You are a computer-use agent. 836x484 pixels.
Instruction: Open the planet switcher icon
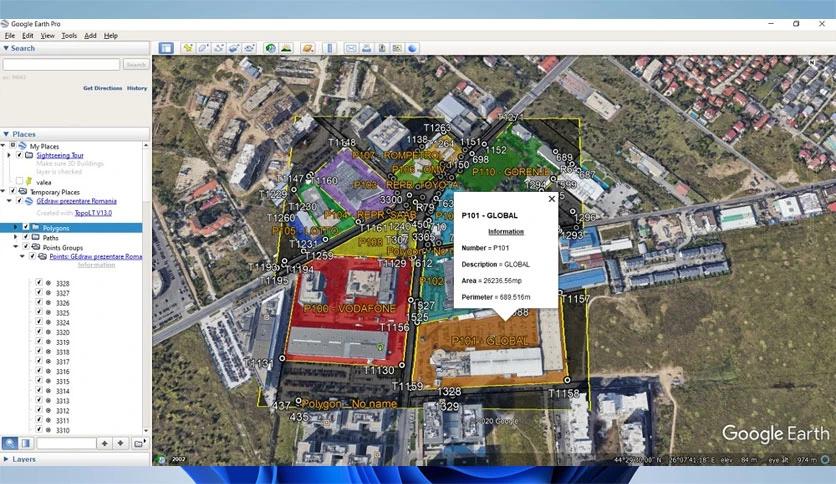pos(308,48)
